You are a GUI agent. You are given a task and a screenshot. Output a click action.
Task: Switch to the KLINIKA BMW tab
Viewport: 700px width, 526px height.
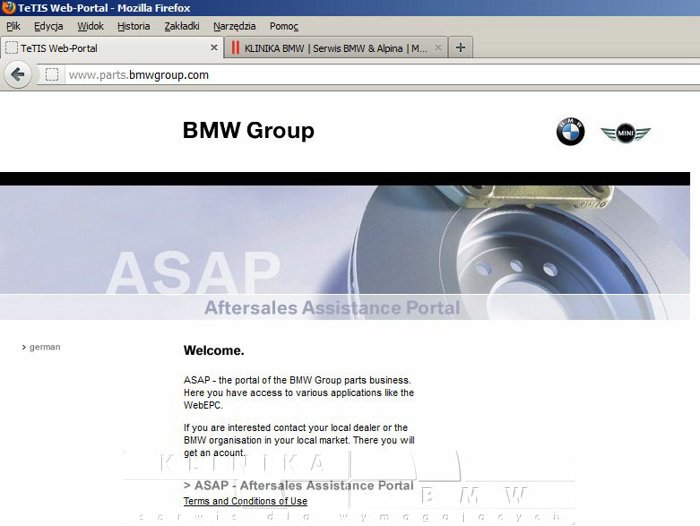(336, 48)
